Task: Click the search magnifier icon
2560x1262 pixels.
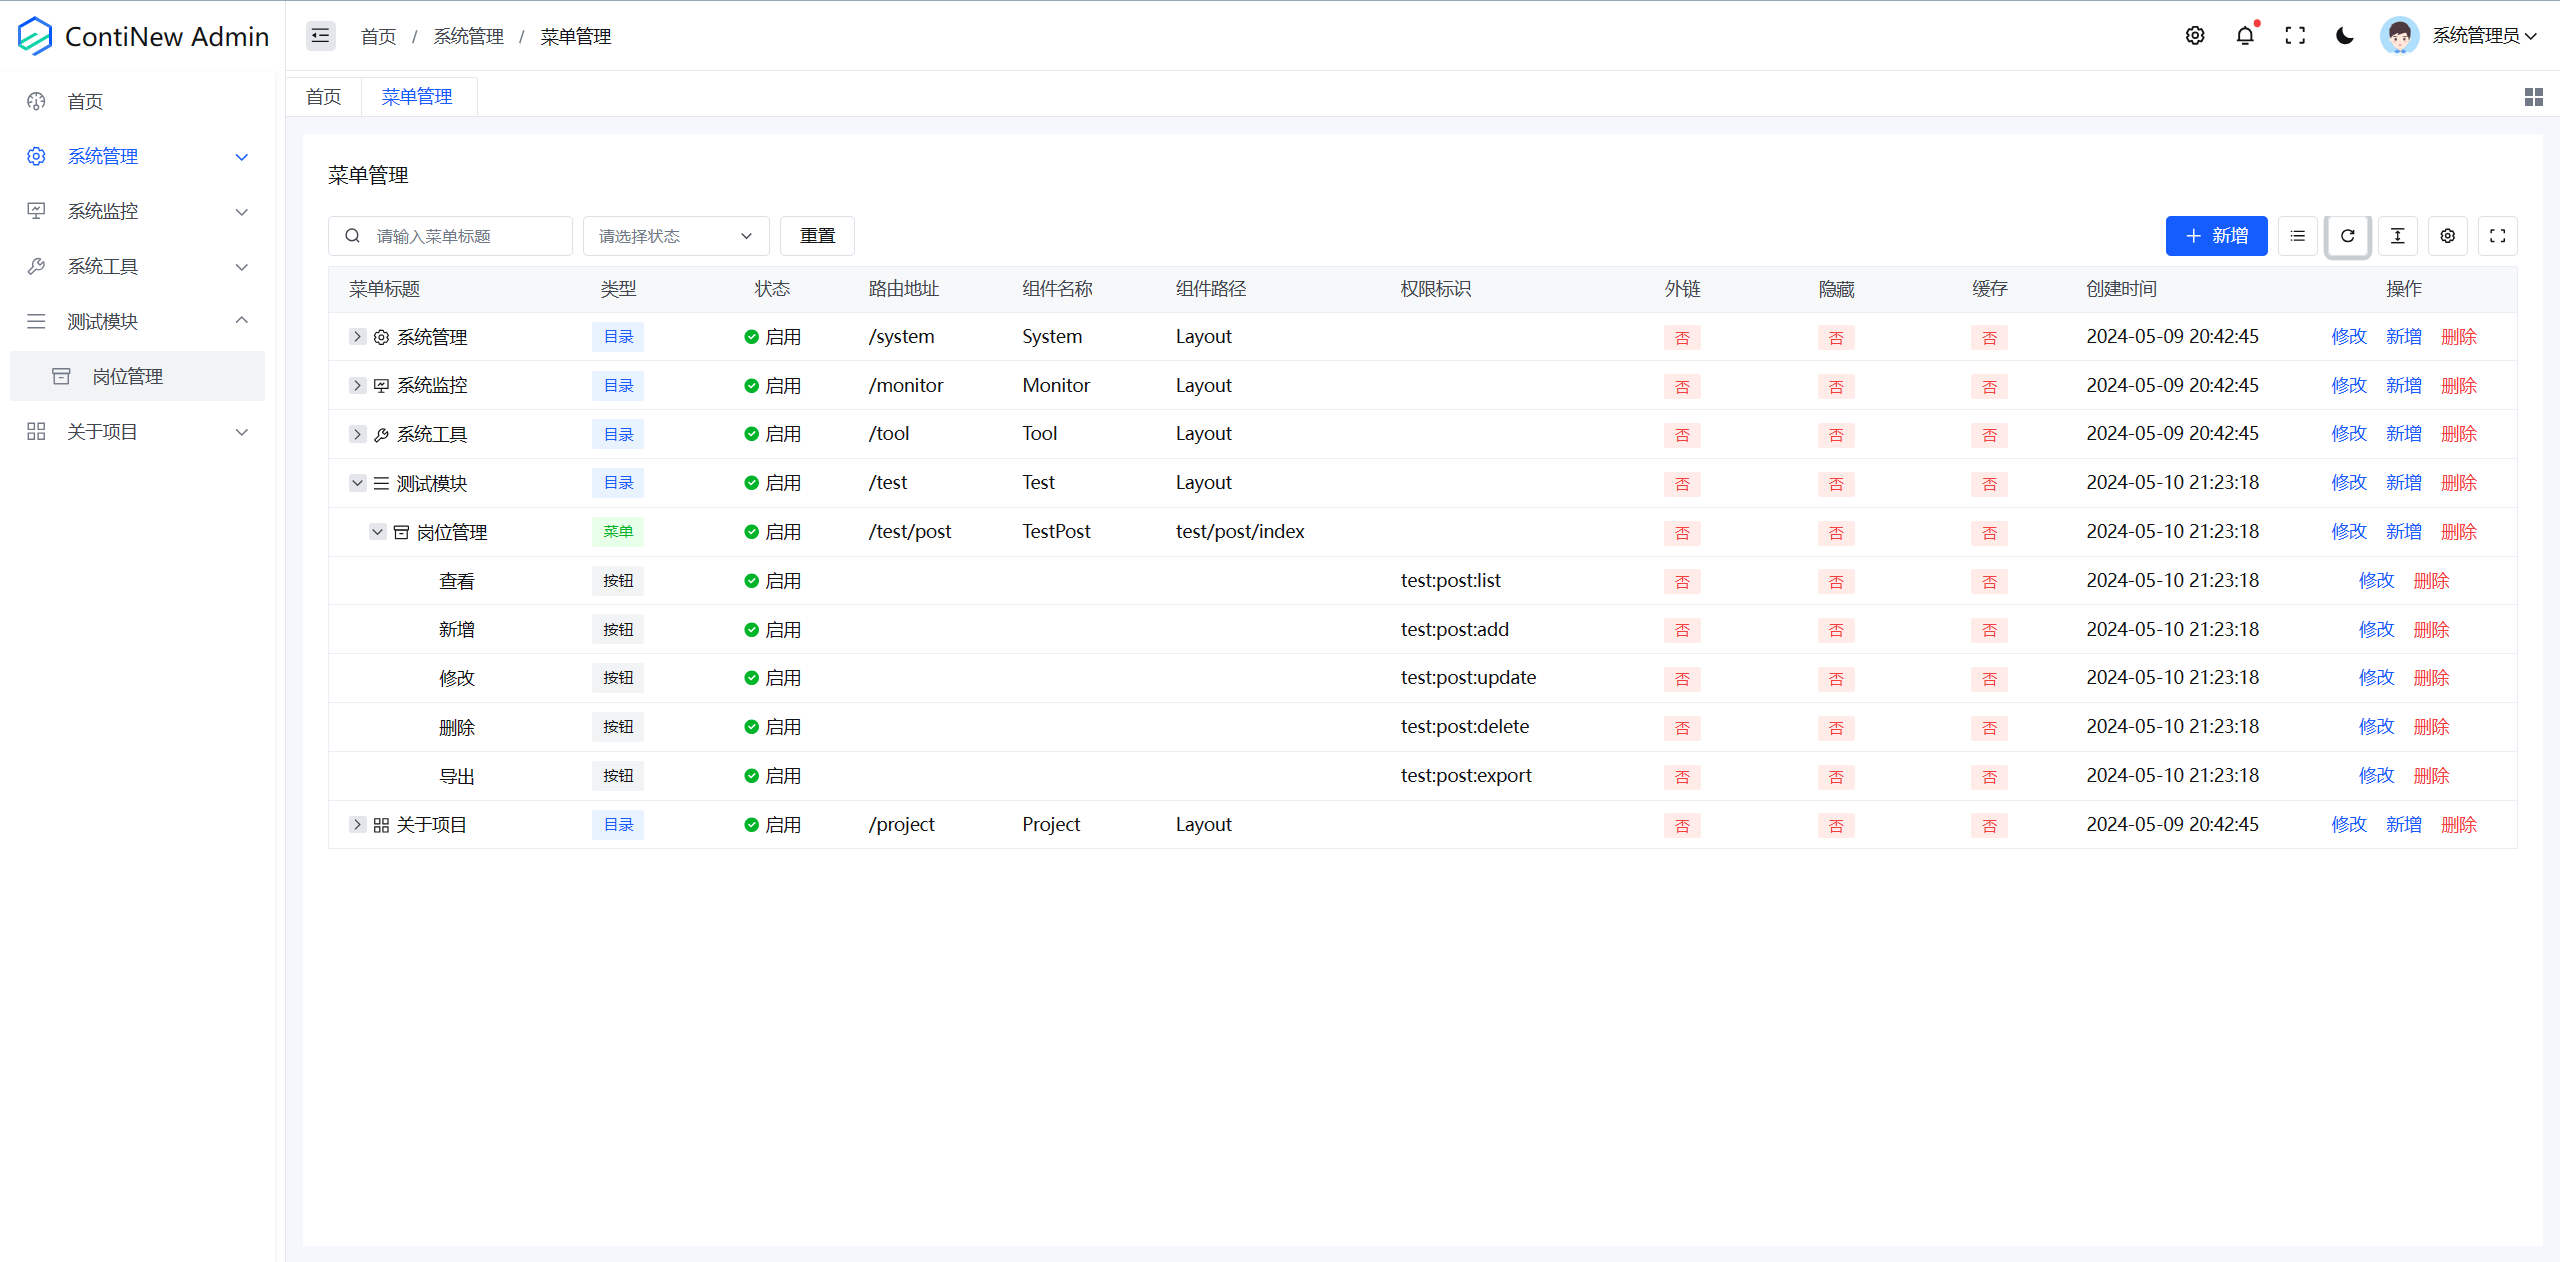Action: coord(352,236)
